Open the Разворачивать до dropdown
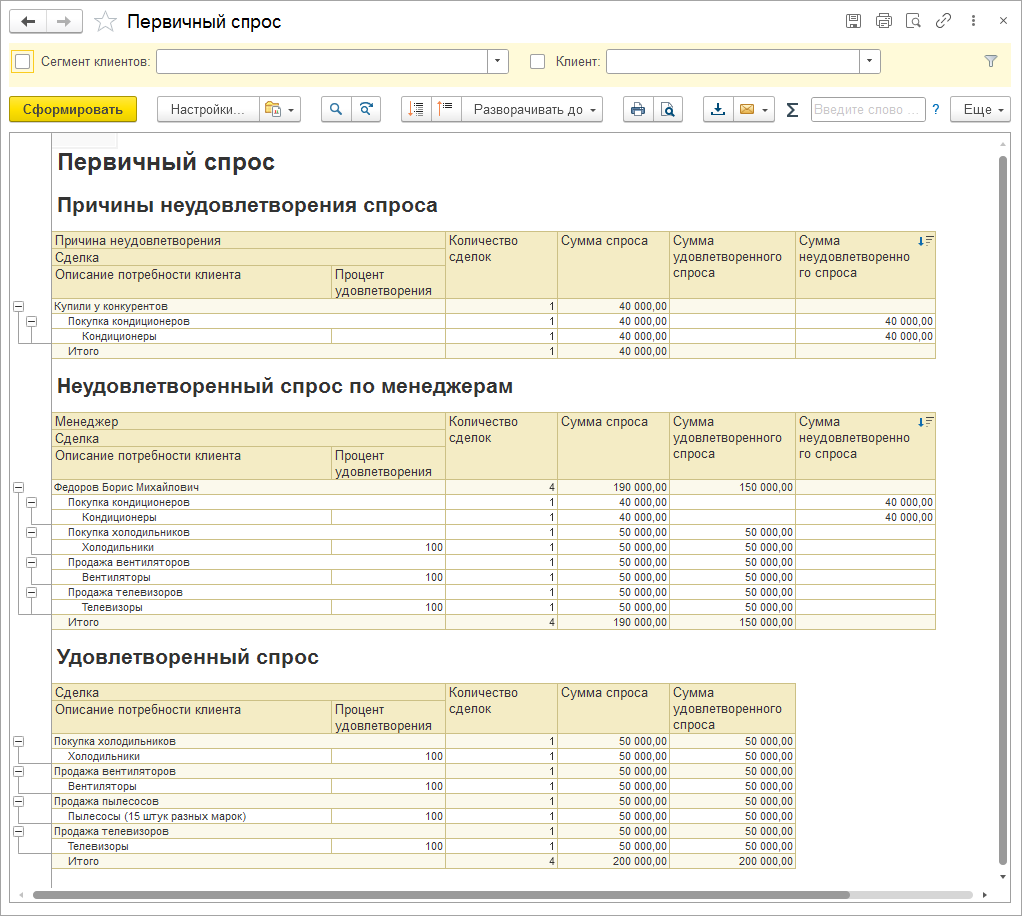Image resolution: width=1022 pixels, height=916 pixels. tap(532, 110)
